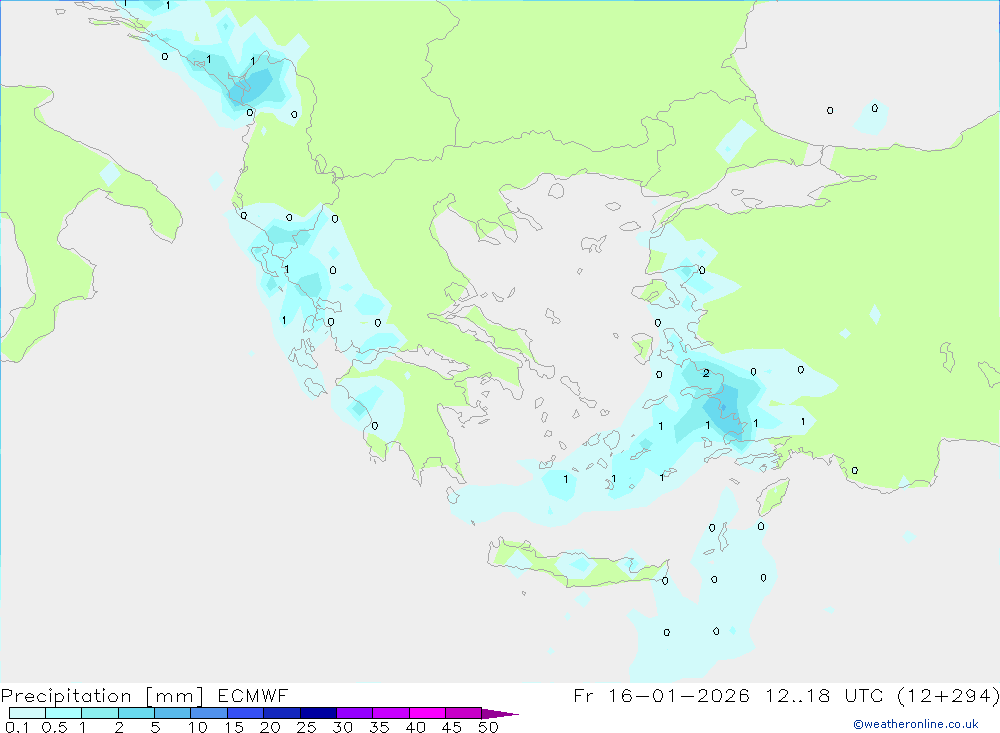Click the date '16-01-2026' text
This screenshot has height=733, width=1000.
click(679, 695)
